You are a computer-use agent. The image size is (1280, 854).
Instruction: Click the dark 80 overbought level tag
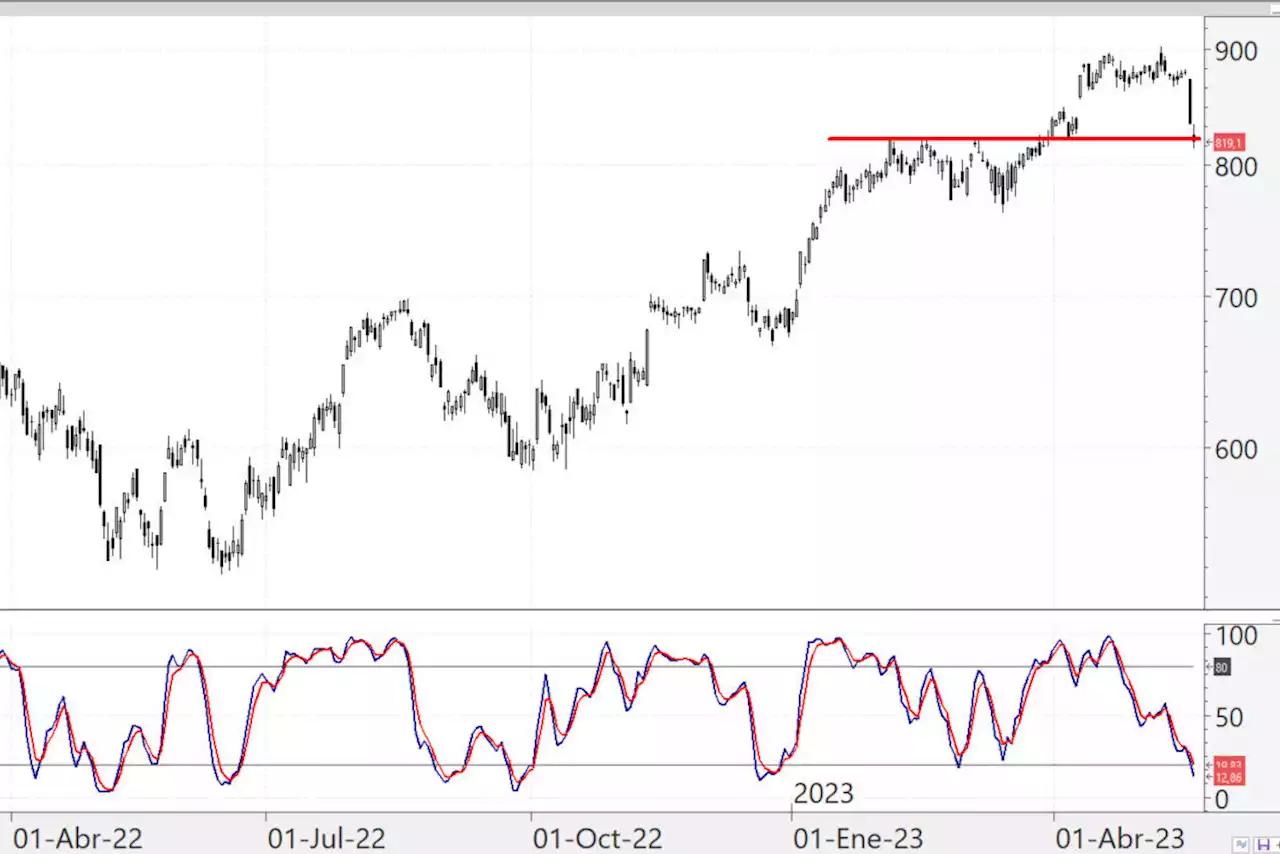pos(1222,667)
